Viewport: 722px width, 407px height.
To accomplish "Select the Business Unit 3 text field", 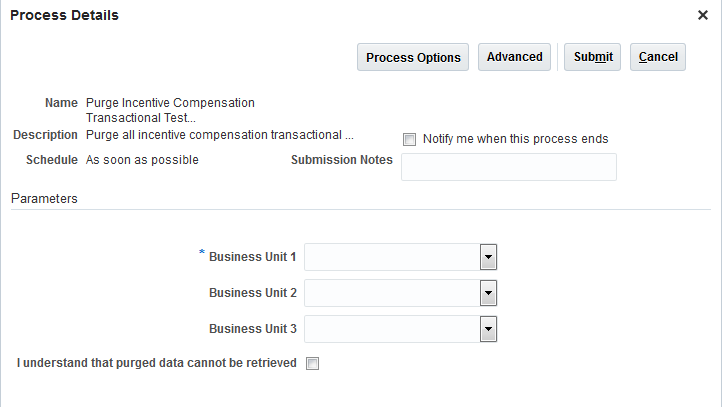I will 392,329.
